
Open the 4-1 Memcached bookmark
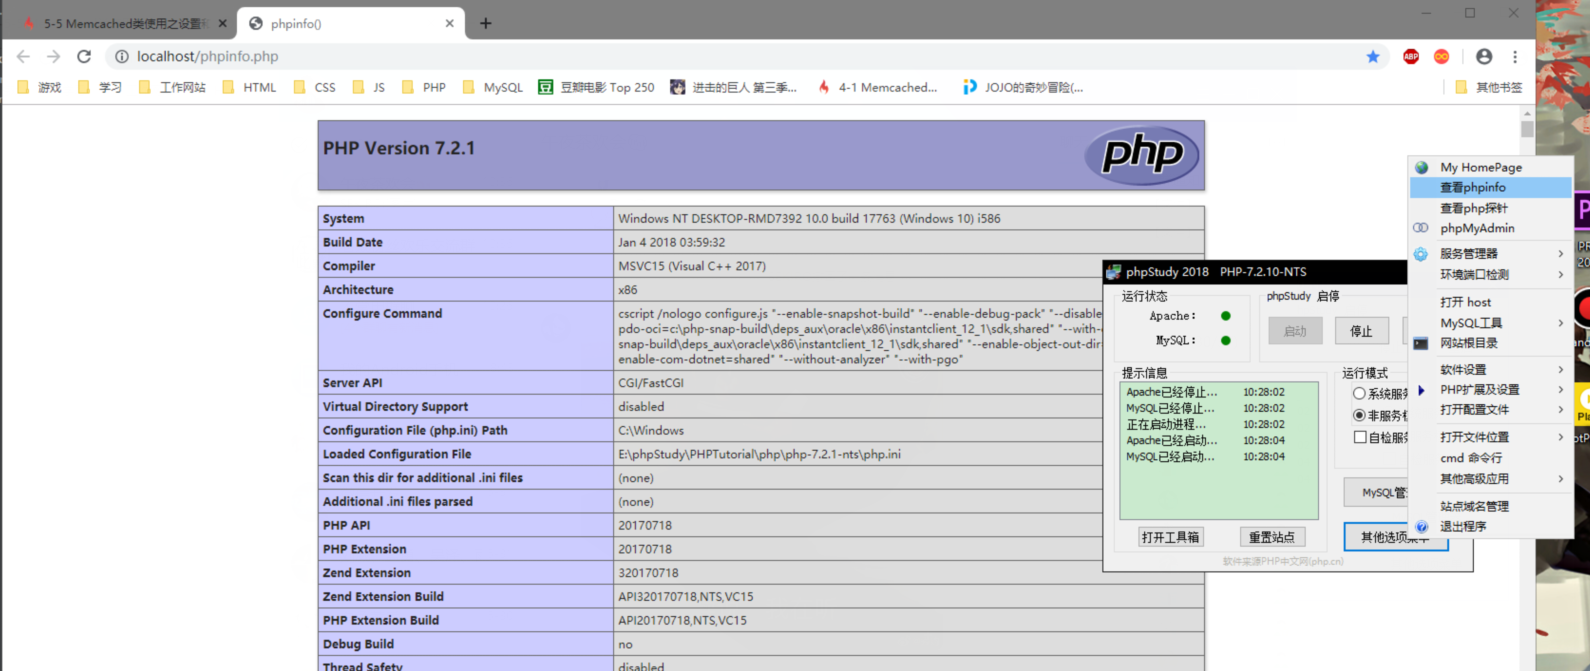tap(877, 88)
